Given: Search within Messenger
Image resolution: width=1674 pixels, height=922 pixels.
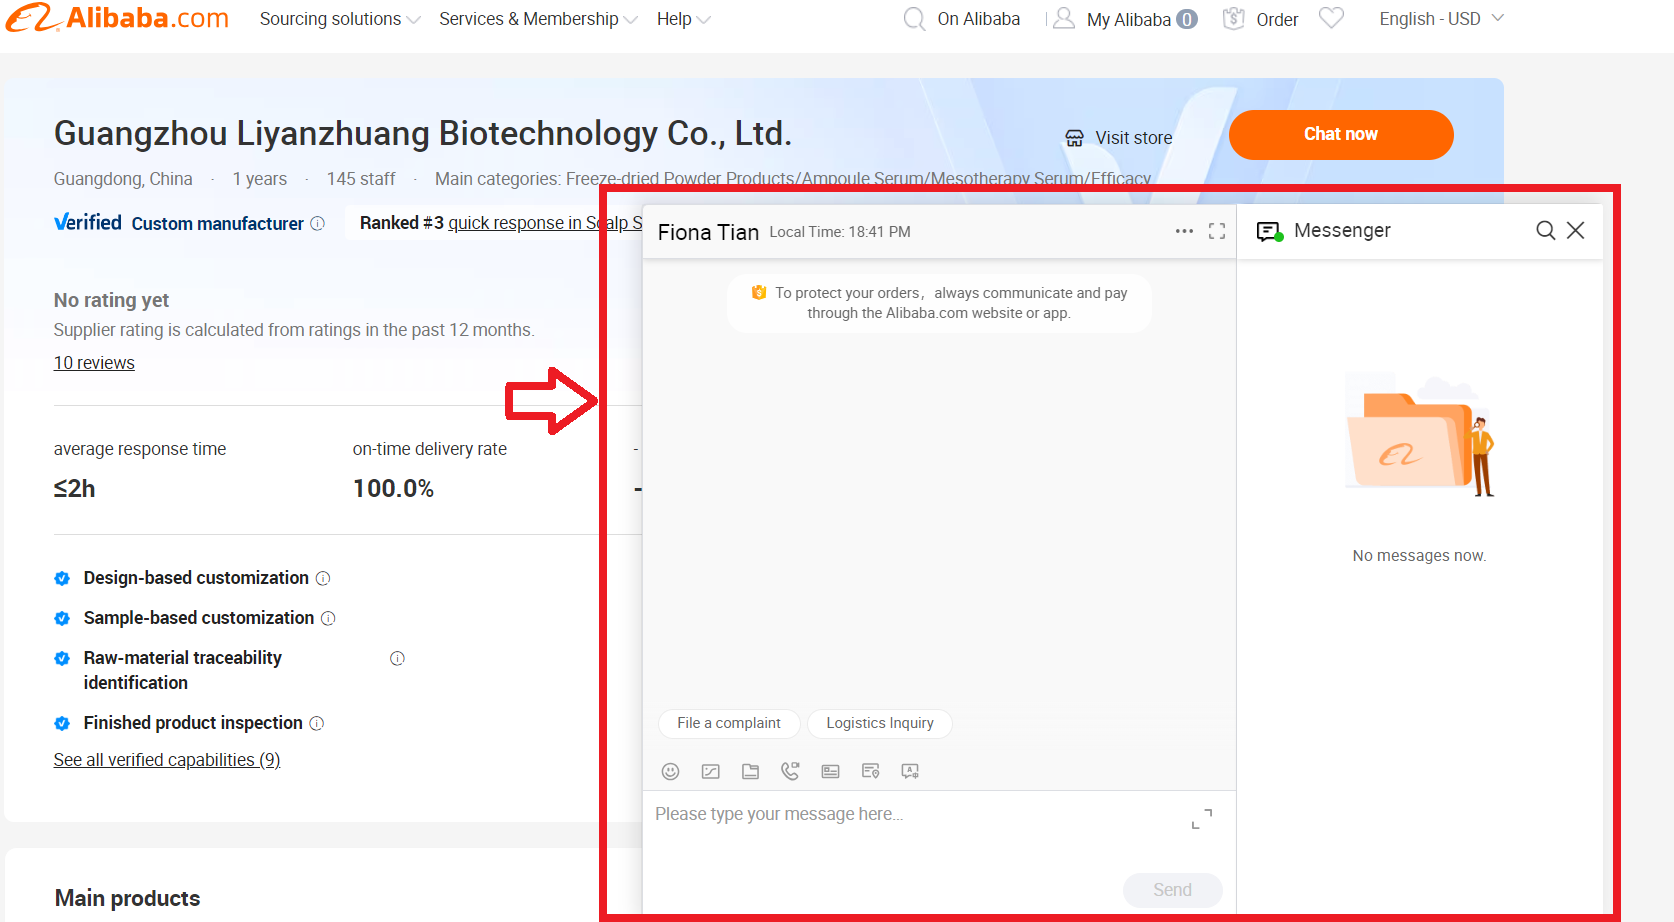Looking at the screenshot, I should coord(1545,231).
